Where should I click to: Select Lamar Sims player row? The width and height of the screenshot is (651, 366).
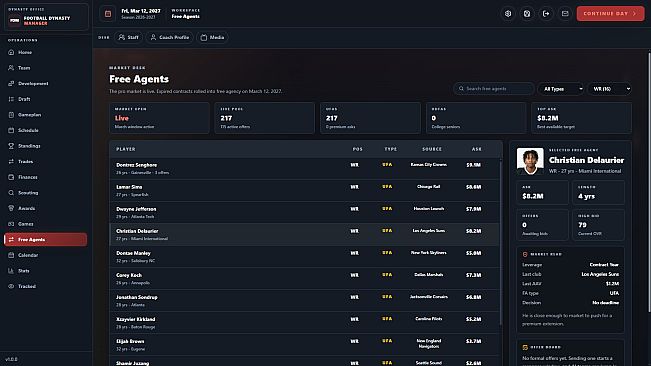[x=304, y=190]
